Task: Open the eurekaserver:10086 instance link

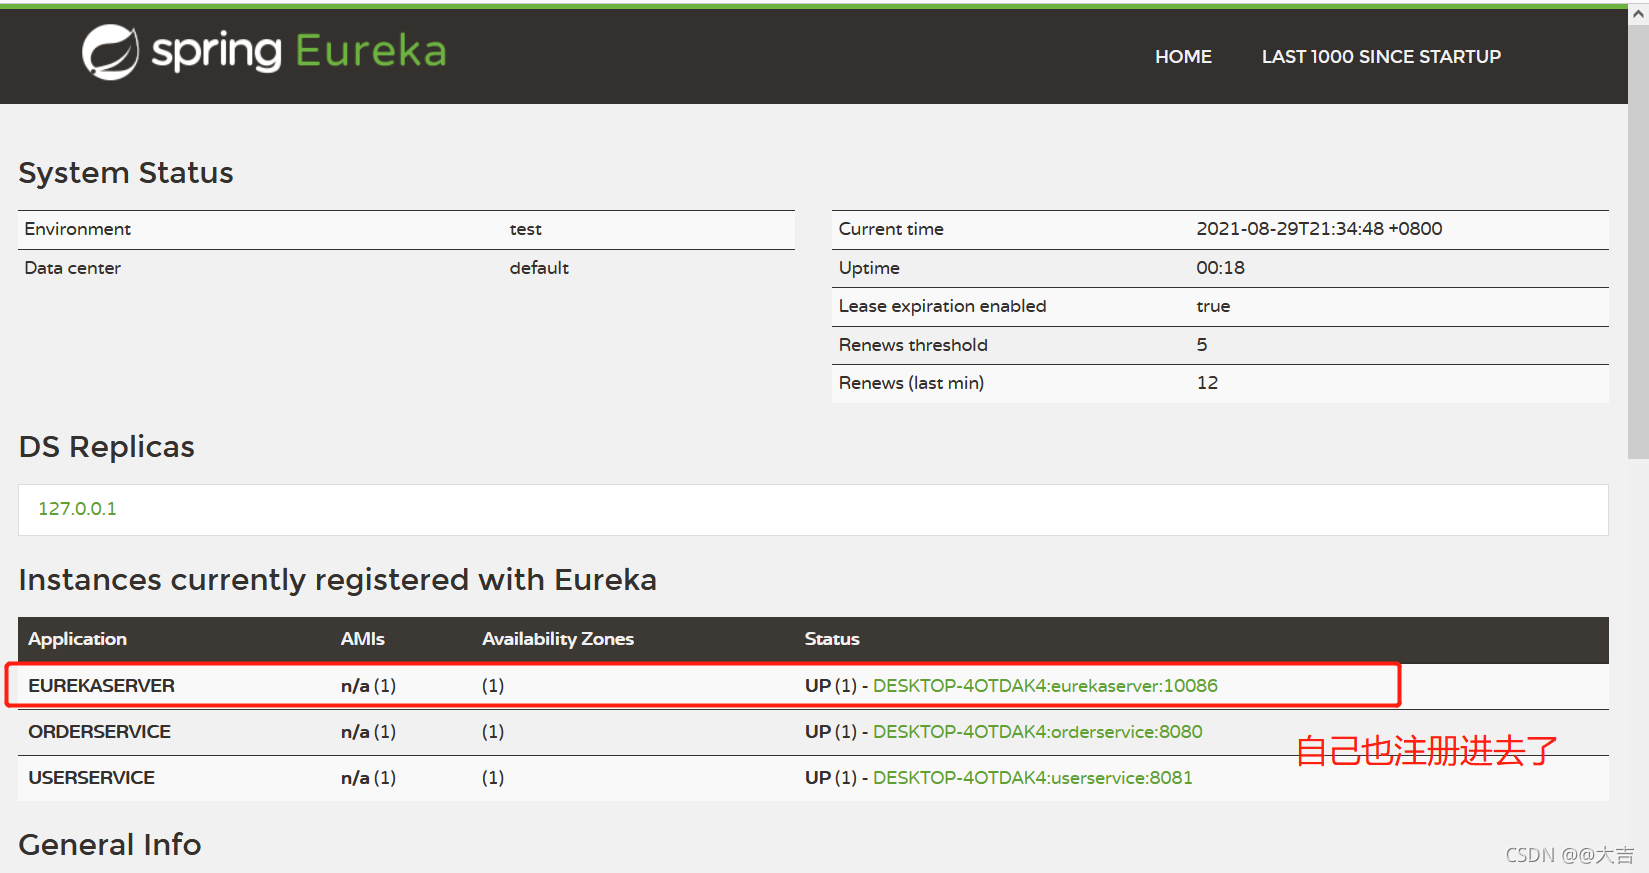Action: (1045, 686)
